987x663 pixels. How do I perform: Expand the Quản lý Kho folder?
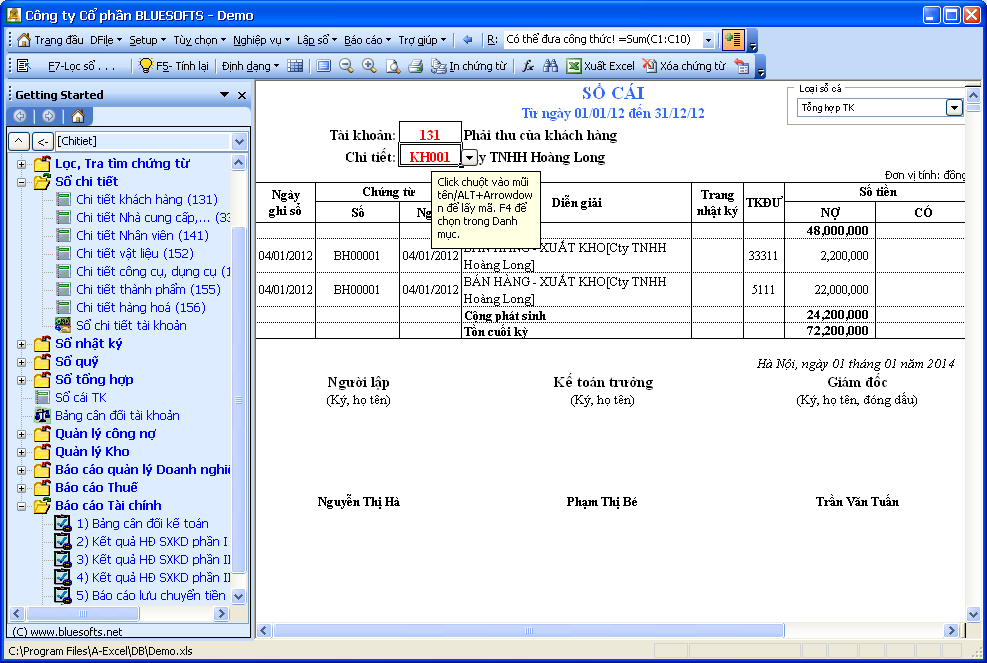[x=23, y=452]
